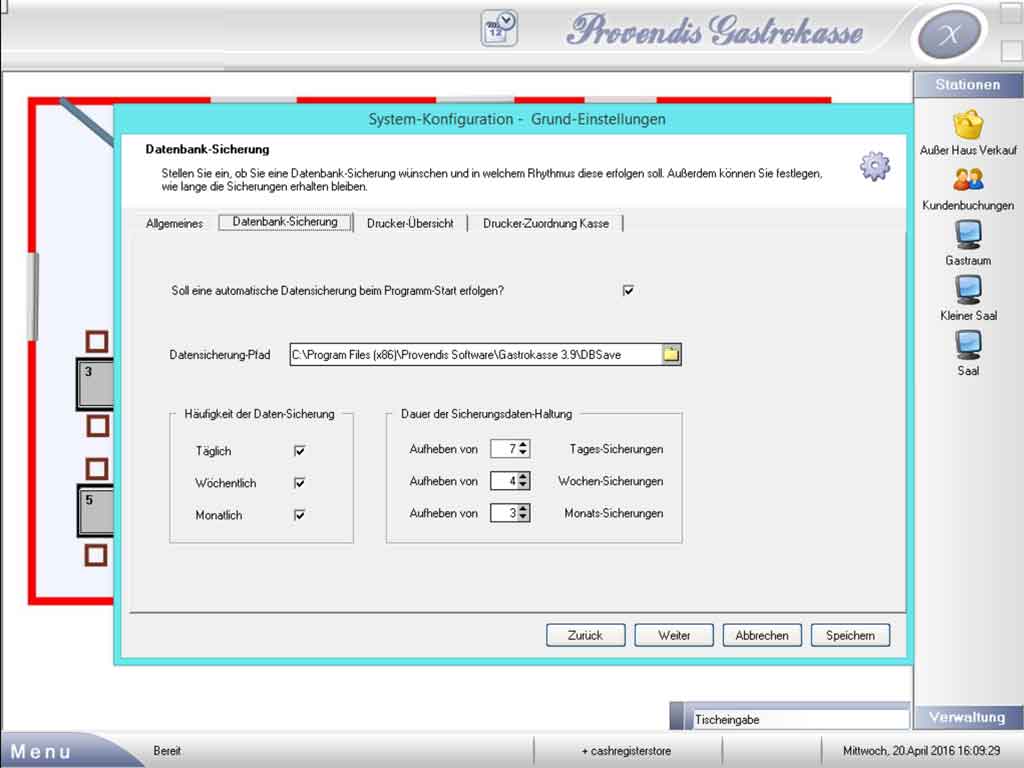Screen dimensions: 1024x768
Task: Click the round X exit button
Action: (950, 35)
